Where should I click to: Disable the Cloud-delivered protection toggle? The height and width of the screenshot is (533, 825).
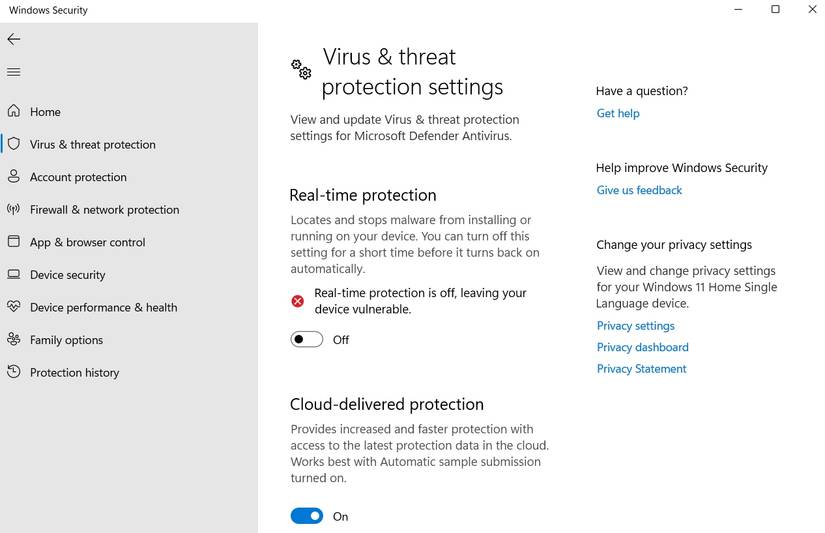tap(307, 516)
